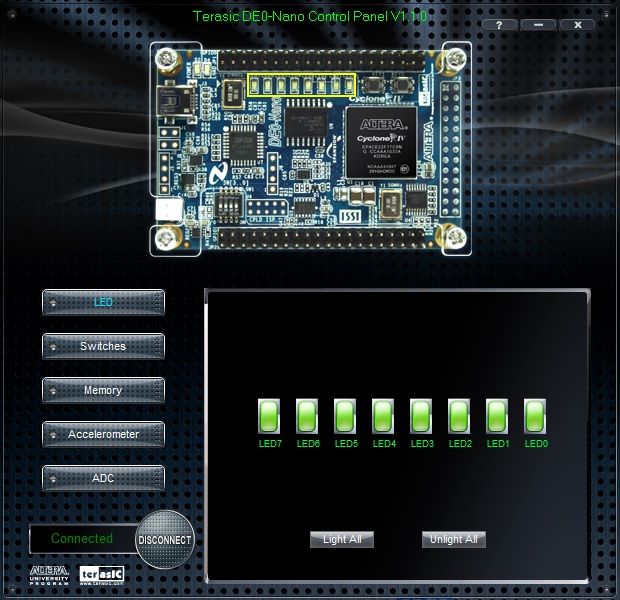Toggle the LED1 indicator
The width and height of the screenshot is (620, 600).
coord(497,416)
